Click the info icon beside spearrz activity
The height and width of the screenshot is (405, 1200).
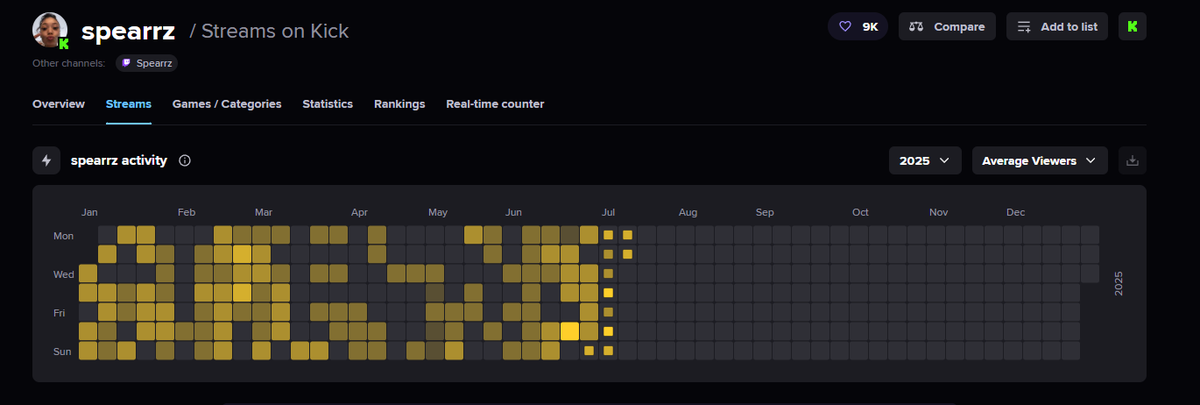[x=185, y=160]
